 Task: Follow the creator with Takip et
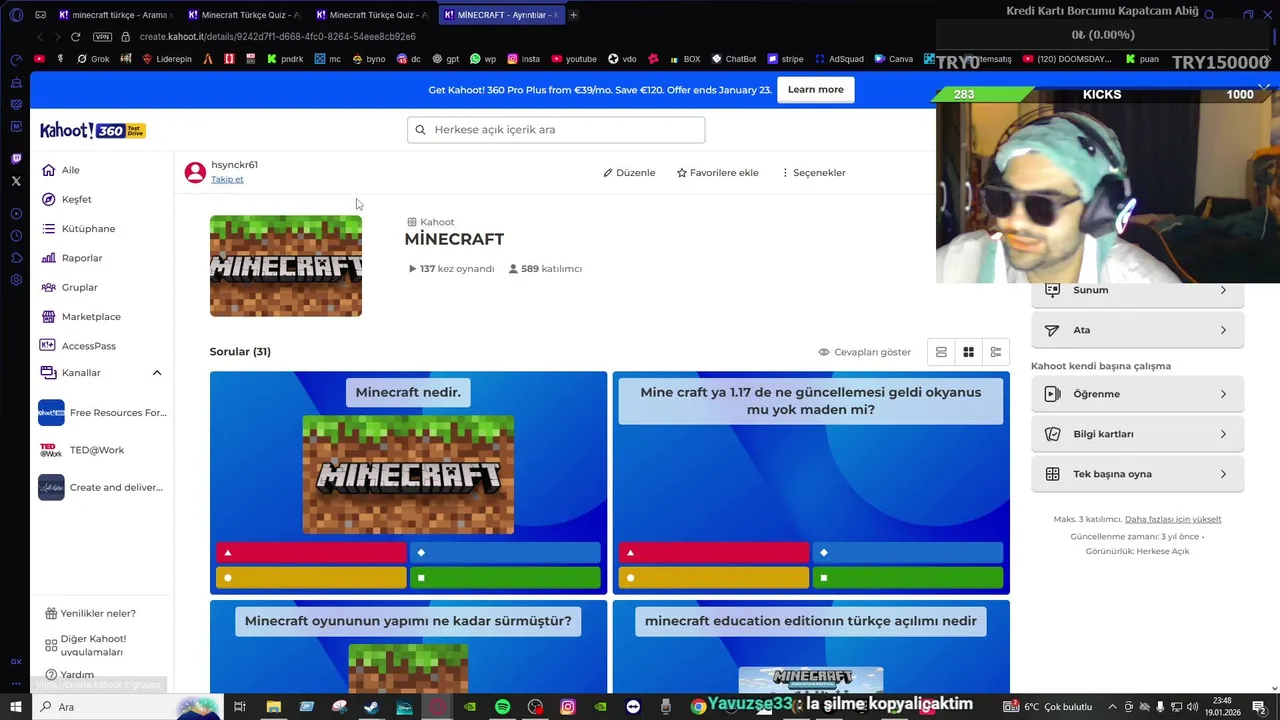click(227, 179)
